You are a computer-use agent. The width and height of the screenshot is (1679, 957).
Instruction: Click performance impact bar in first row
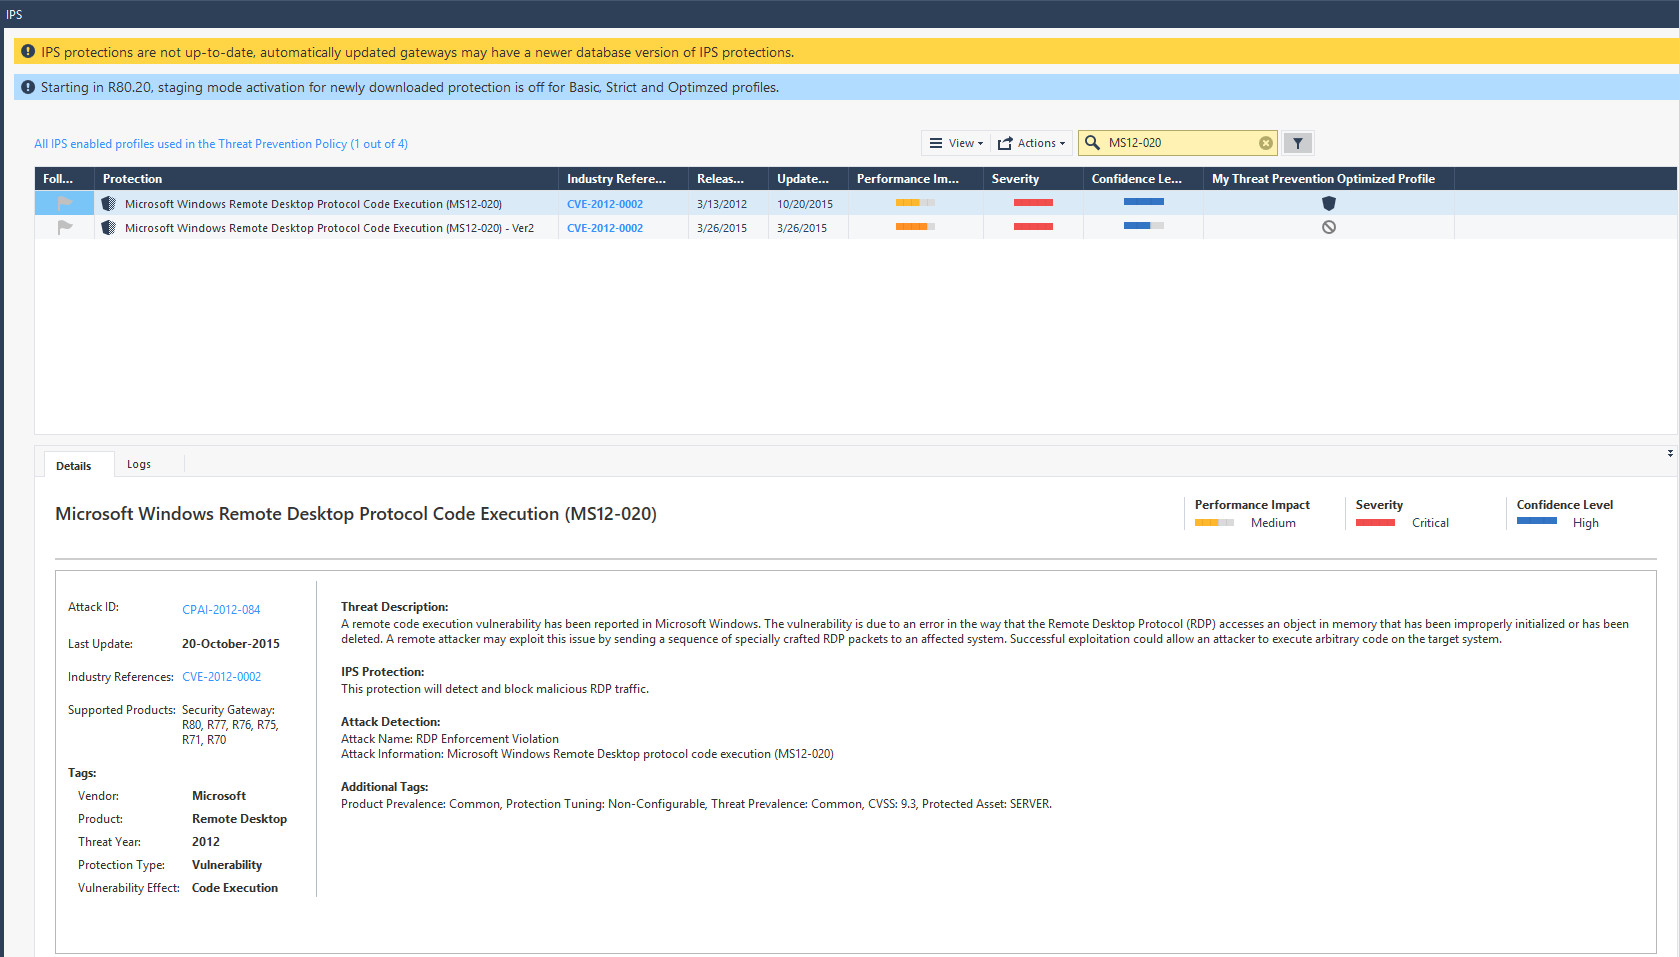915,203
